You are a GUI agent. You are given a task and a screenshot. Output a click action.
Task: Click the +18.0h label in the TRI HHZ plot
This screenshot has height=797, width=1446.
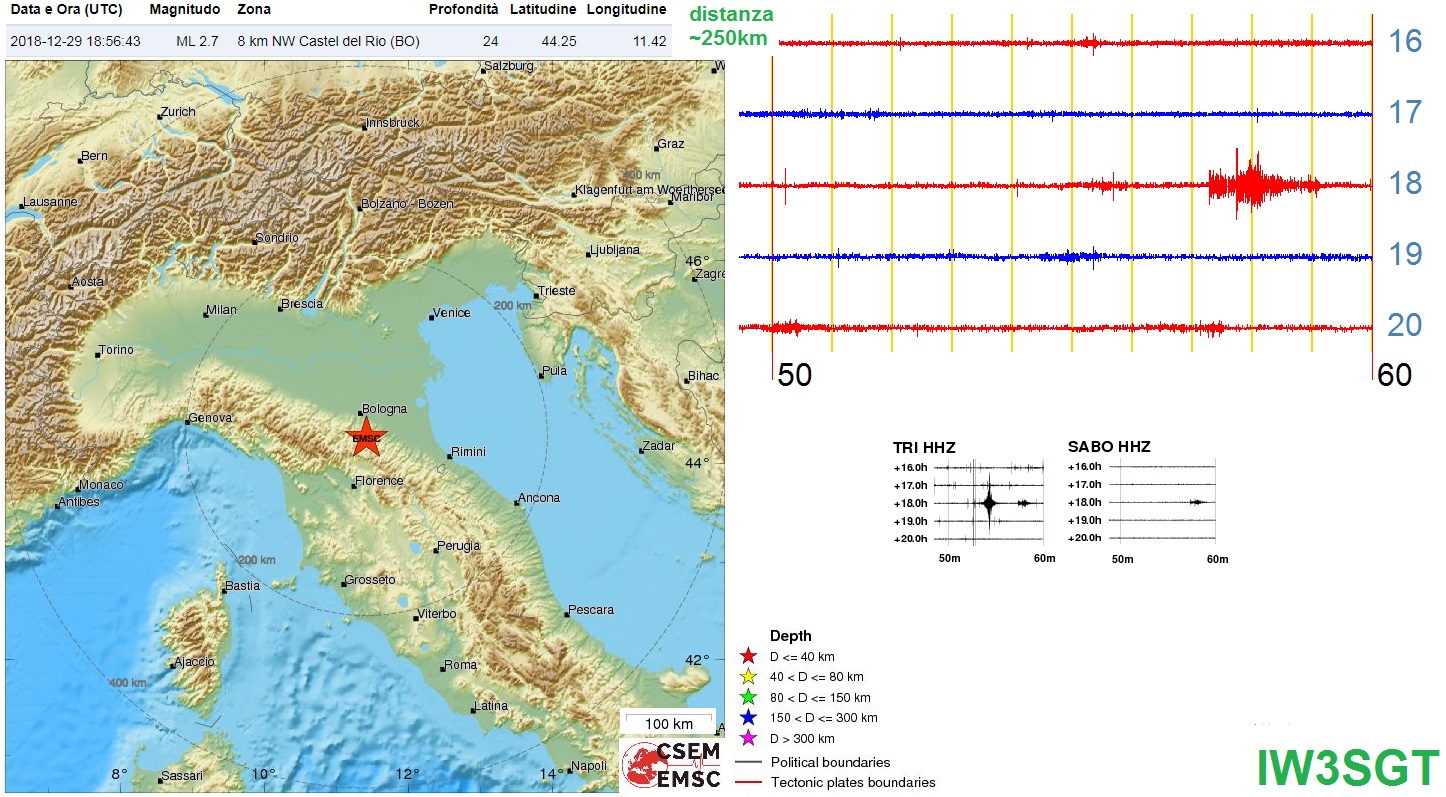(x=912, y=502)
